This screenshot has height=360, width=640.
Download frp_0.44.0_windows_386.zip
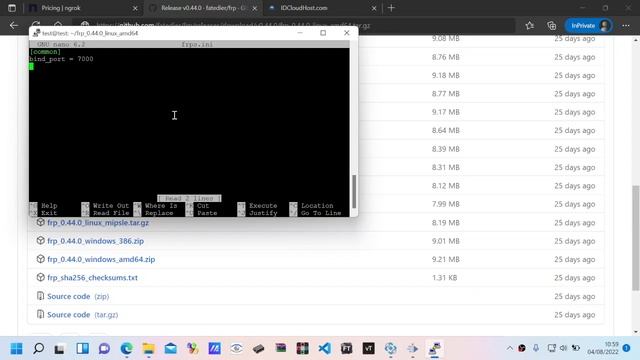(x=96, y=241)
